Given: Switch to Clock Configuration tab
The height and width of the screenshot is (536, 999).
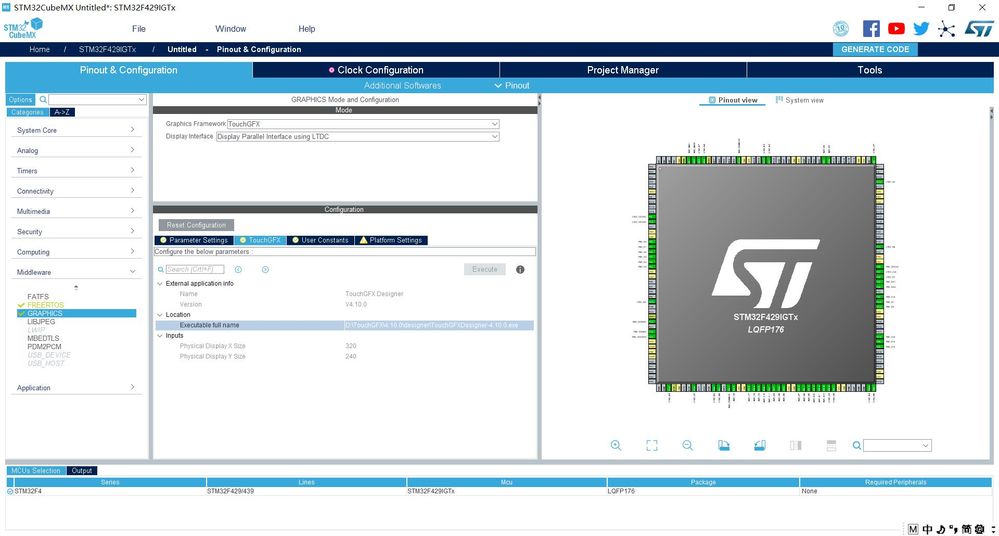Looking at the screenshot, I should click(376, 70).
